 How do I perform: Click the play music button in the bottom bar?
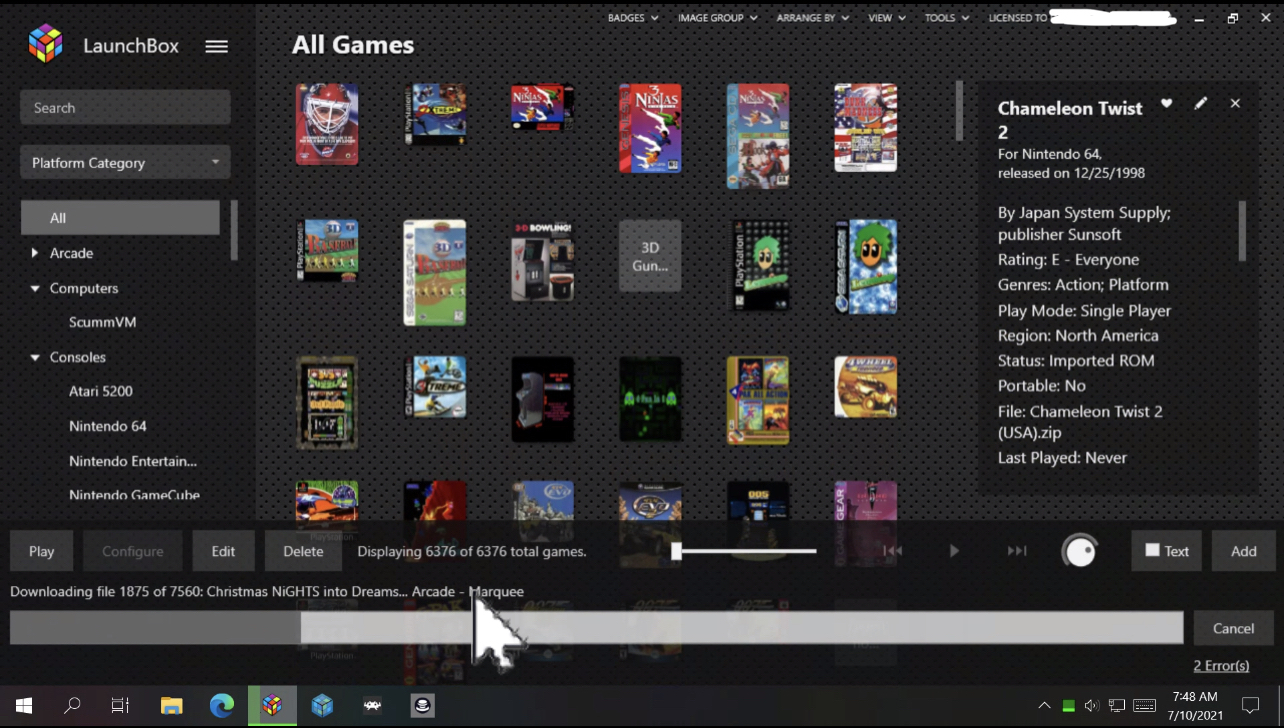954,551
